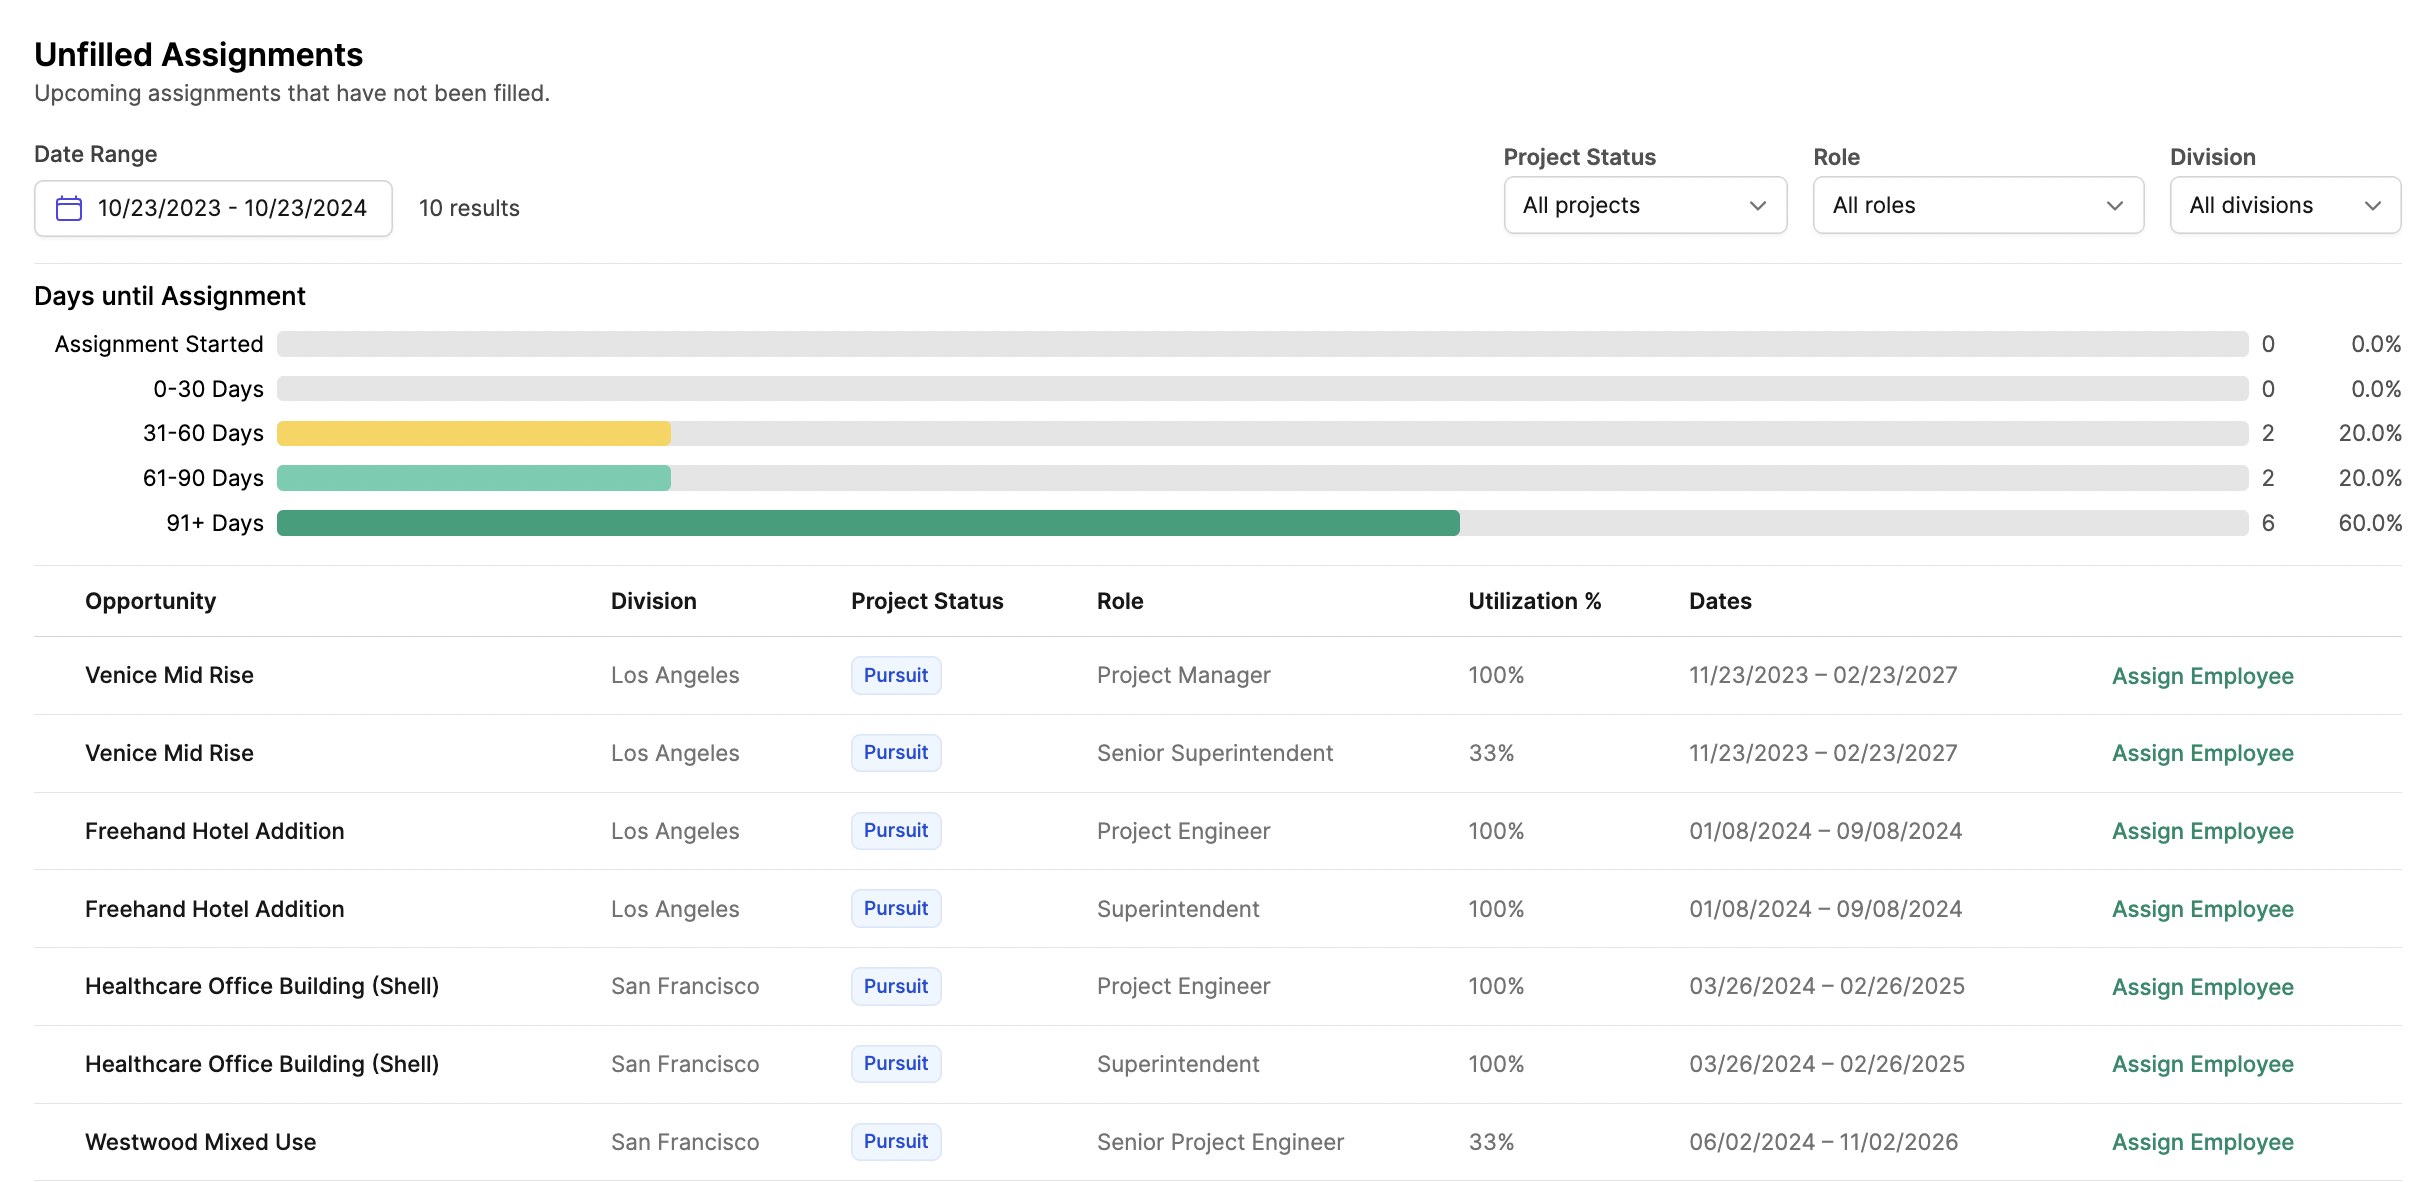Click 60.0% value for 91+ Days
The height and width of the screenshot is (1182, 2424).
coord(2369,523)
